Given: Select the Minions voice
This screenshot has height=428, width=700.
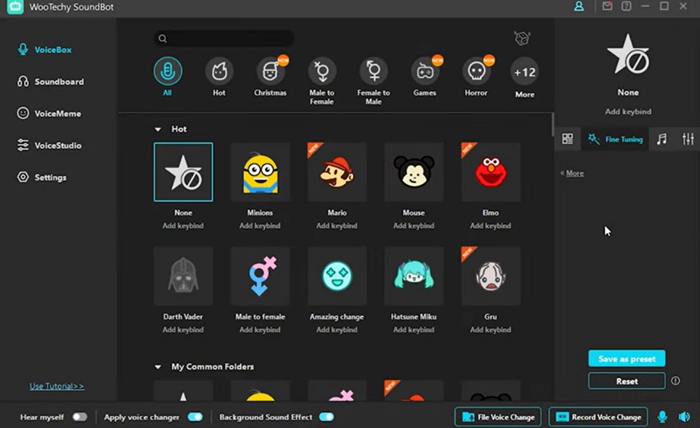Looking at the screenshot, I should point(260,172).
